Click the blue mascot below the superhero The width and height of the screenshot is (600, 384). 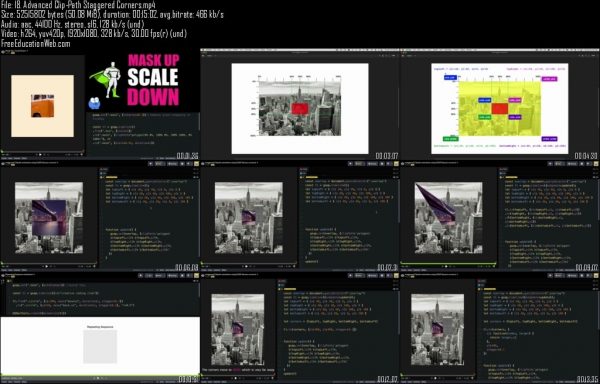point(94,103)
